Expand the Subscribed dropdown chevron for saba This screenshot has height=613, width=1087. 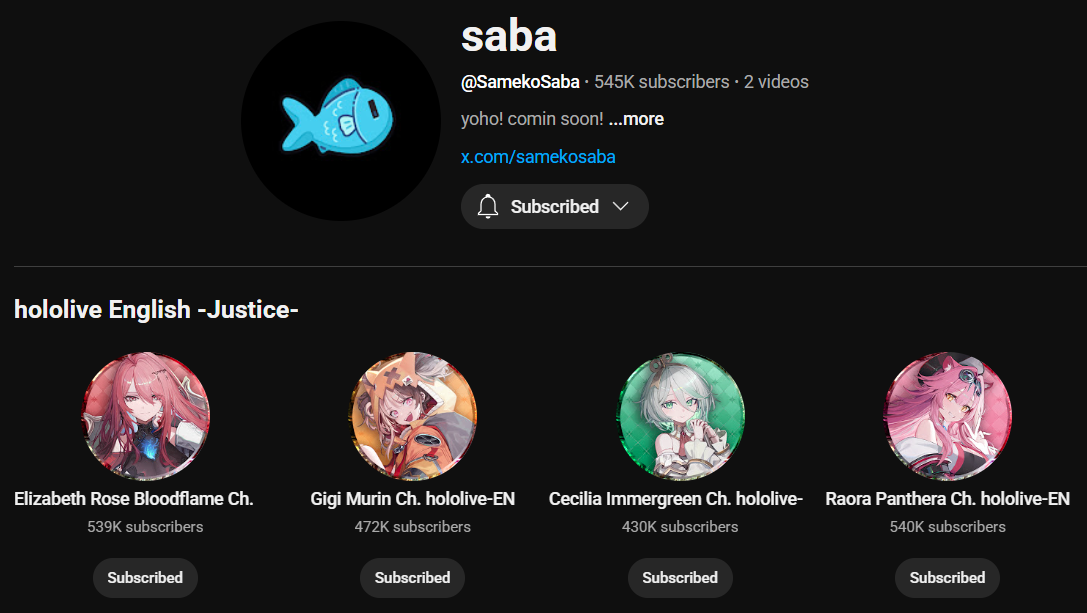(620, 207)
